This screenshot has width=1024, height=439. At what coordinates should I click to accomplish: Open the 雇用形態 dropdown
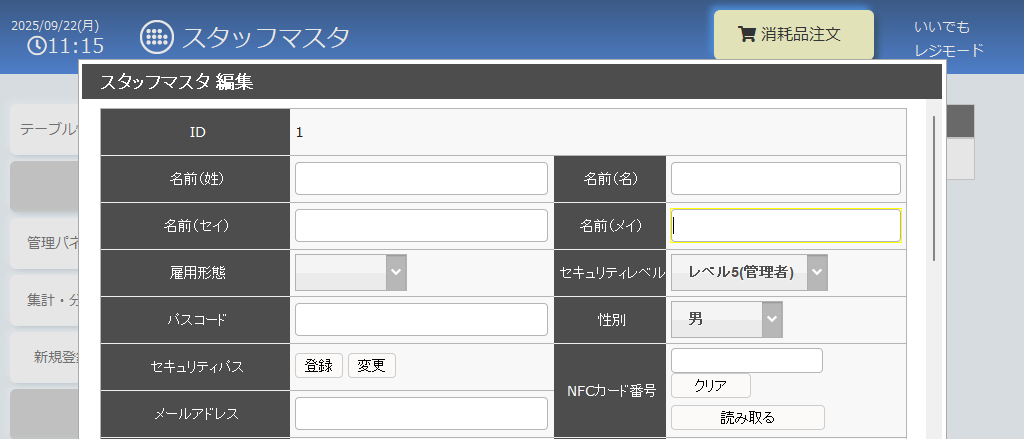pos(350,272)
